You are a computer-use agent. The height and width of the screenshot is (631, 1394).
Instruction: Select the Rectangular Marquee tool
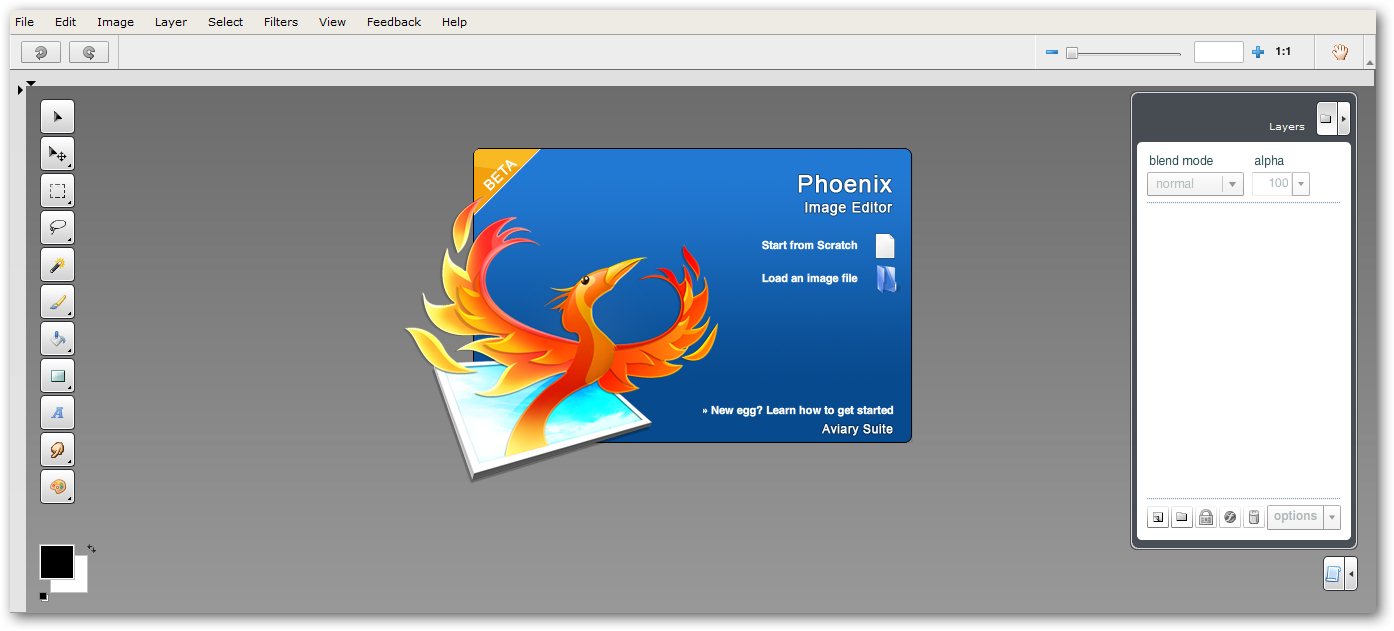click(x=57, y=191)
